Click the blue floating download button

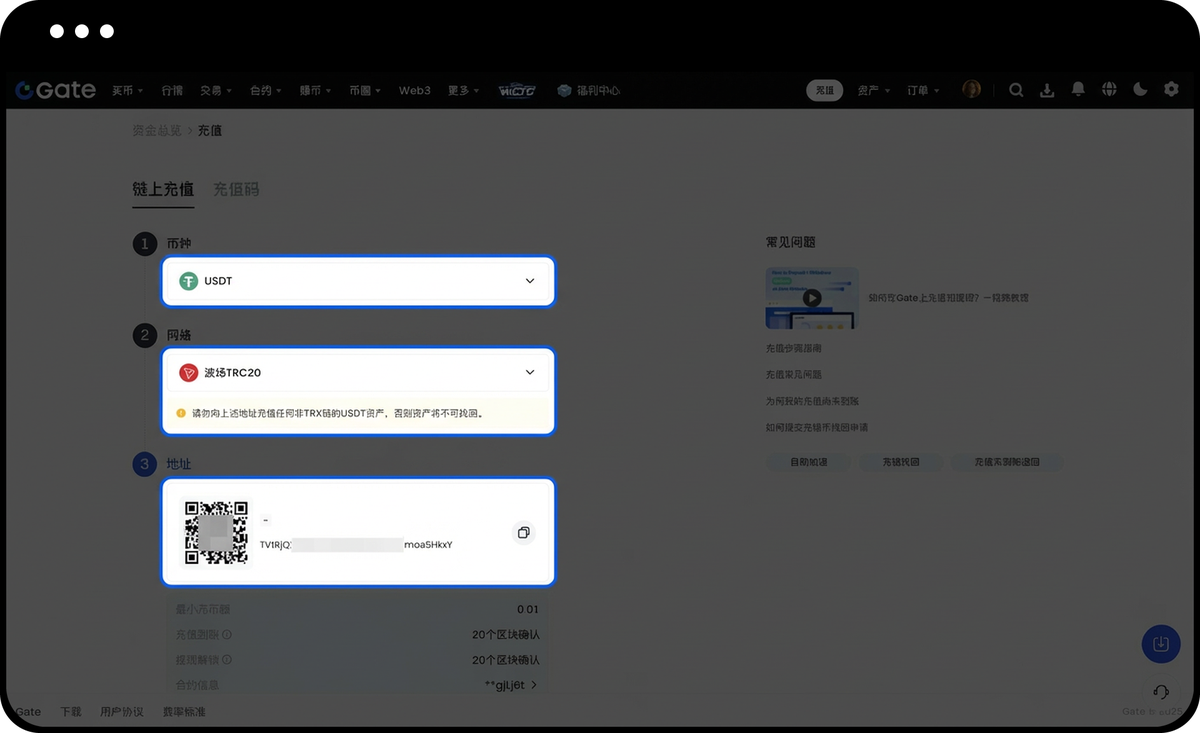[x=1161, y=644]
